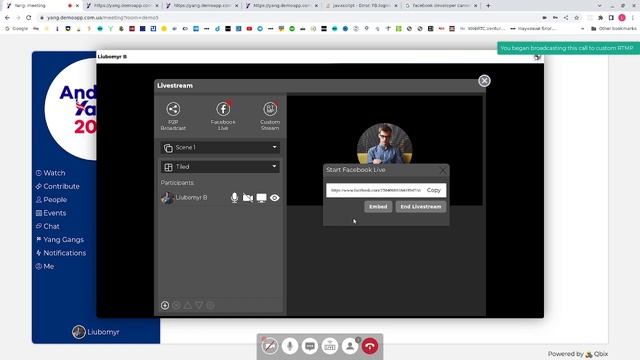The height and width of the screenshot is (360, 640).
Task: Click the browser address bar
Action: click(x=286, y=18)
